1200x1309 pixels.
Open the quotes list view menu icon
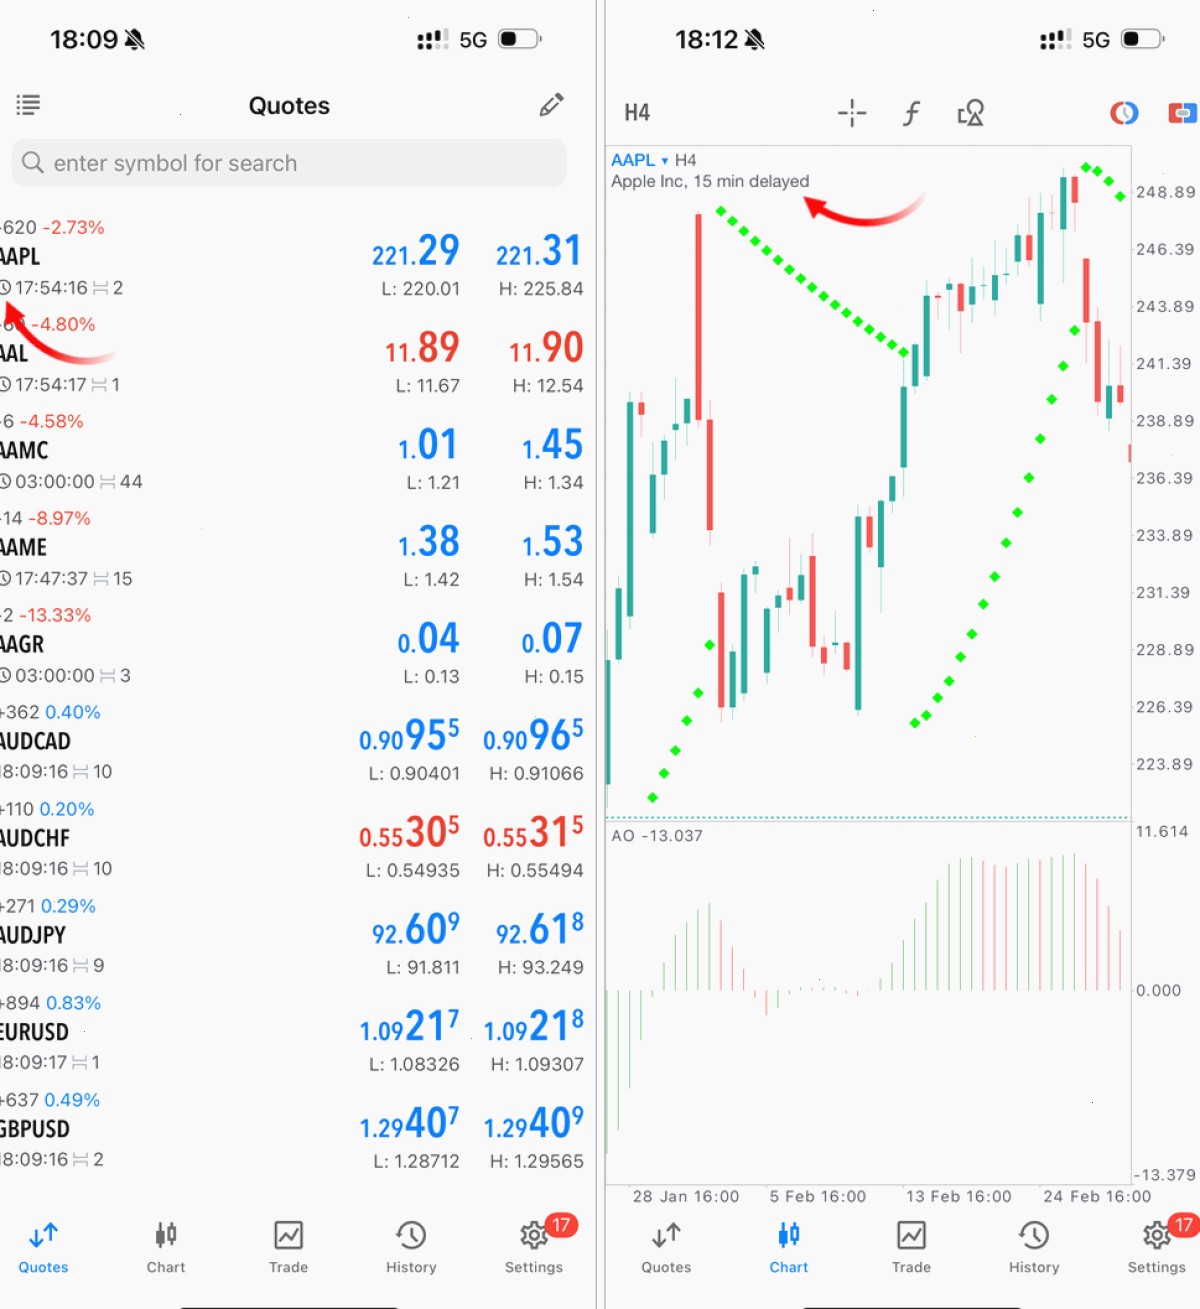coord(28,104)
